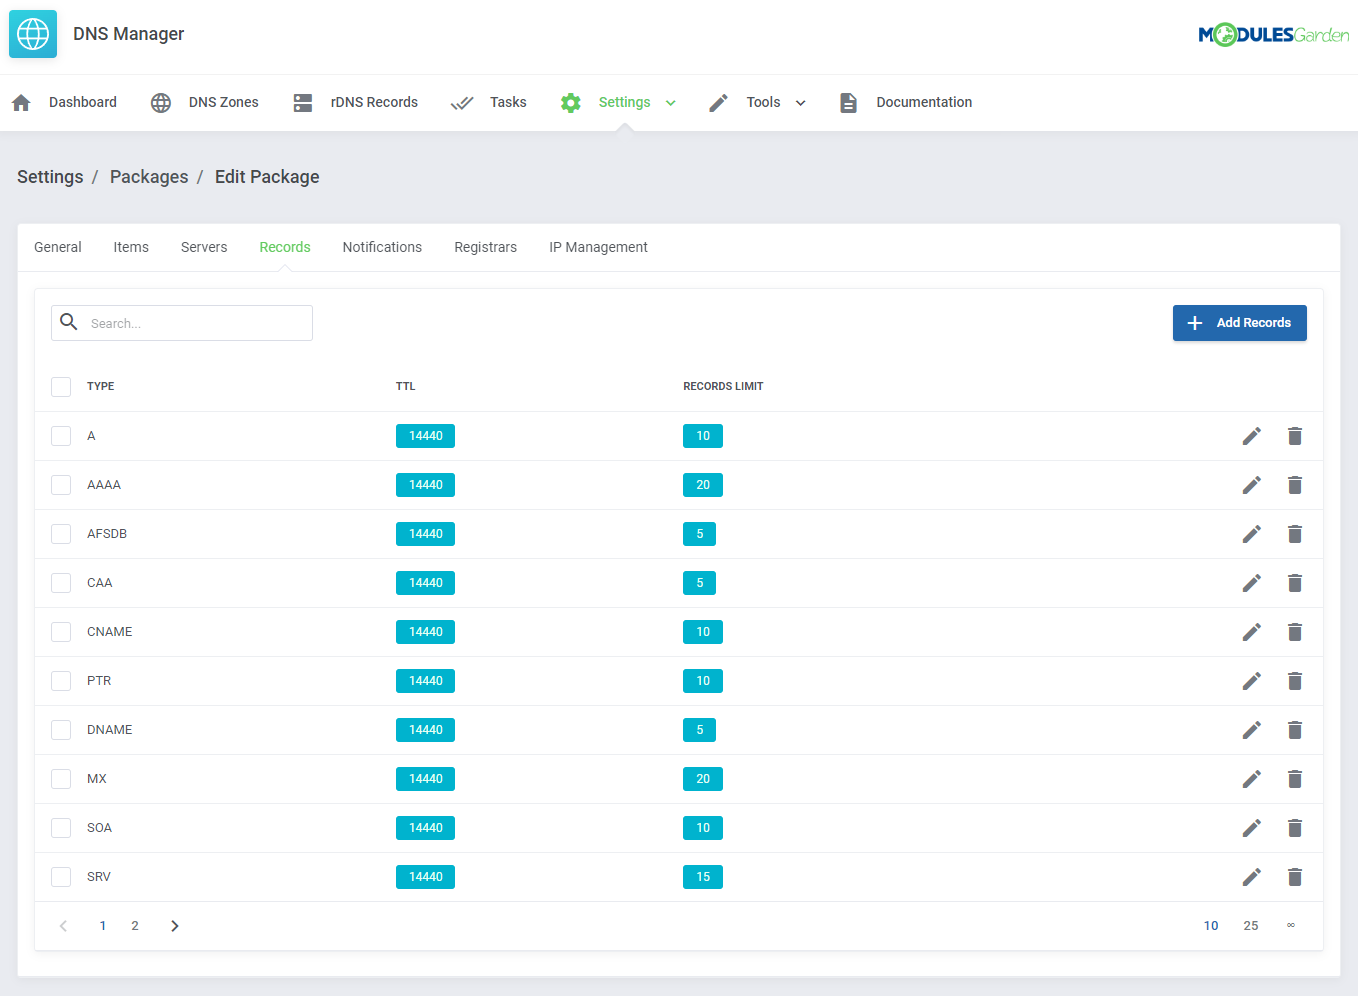
Task: Select the checkbox next to the A record
Action: (x=60, y=435)
